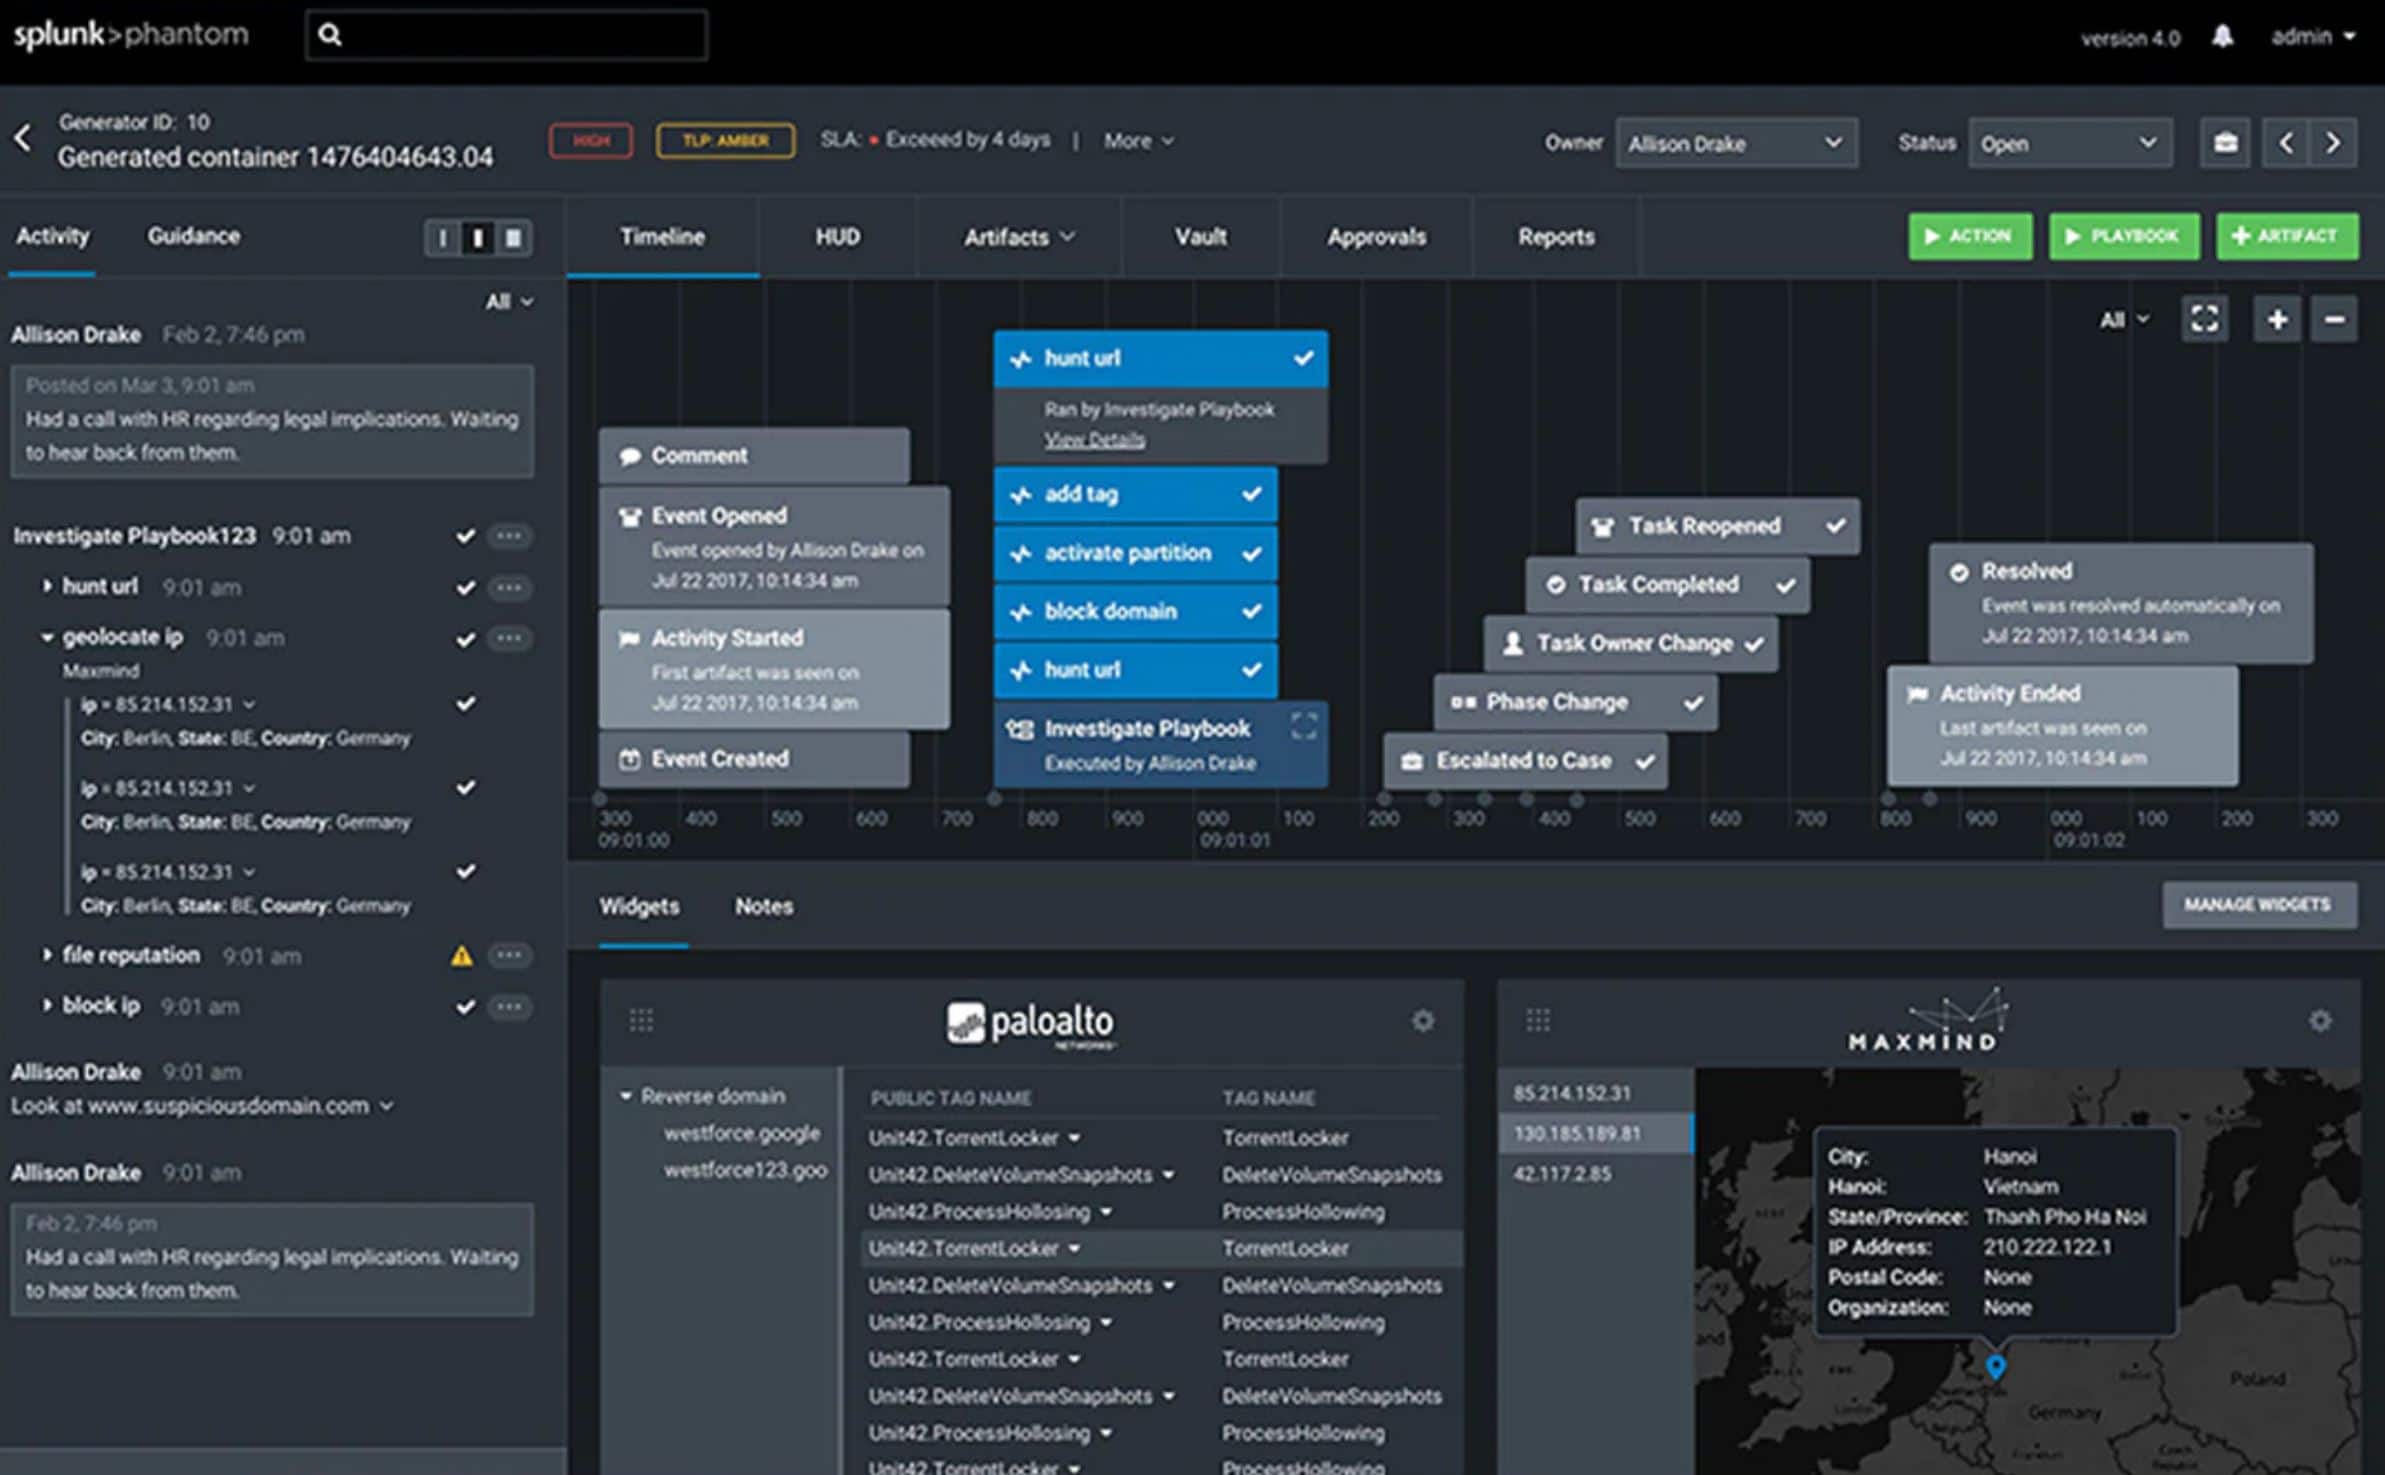Open the Notes tab in the widgets panel
This screenshot has height=1475, width=2385.
click(763, 906)
